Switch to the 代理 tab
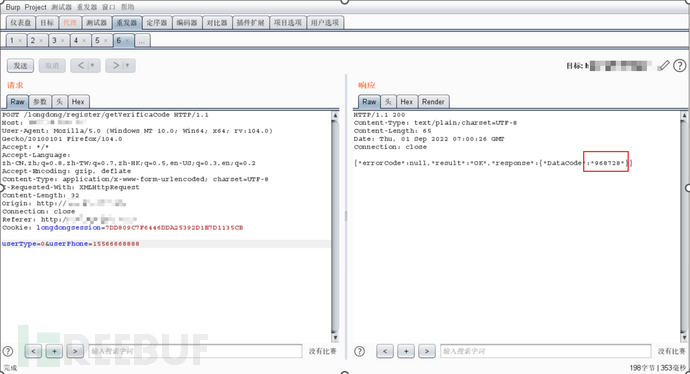The height and width of the screenshot is (374, 690). click(x=70, y=22)
